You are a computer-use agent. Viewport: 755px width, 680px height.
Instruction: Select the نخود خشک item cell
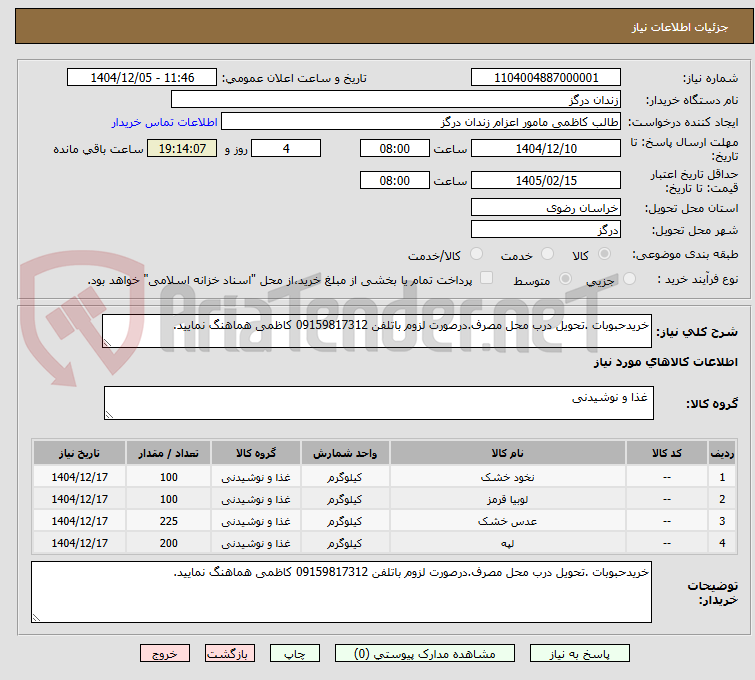[x=508, y=477]
